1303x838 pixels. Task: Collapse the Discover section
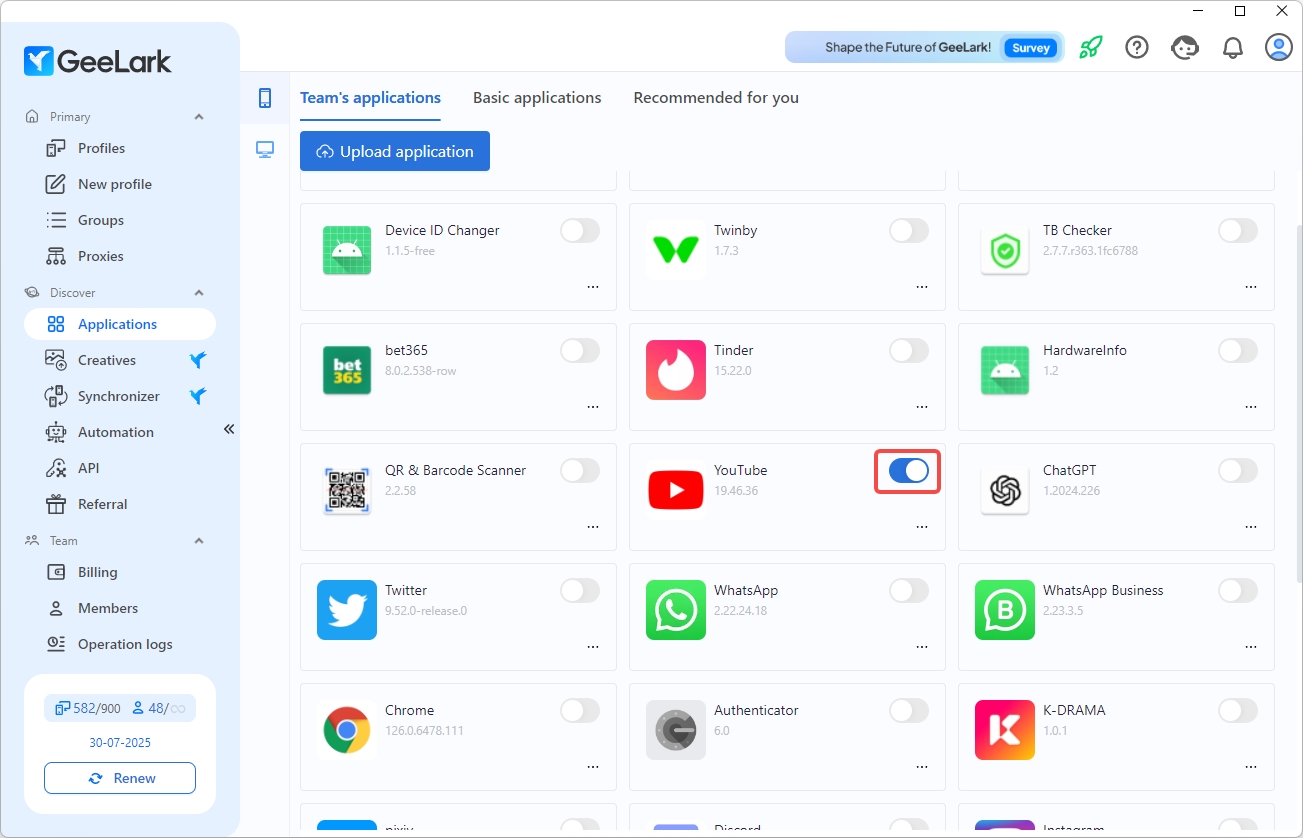click(198, 293)
